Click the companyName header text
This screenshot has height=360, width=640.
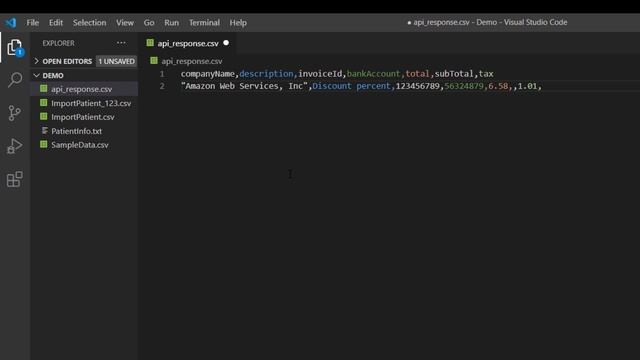click(x=208, y=74)
